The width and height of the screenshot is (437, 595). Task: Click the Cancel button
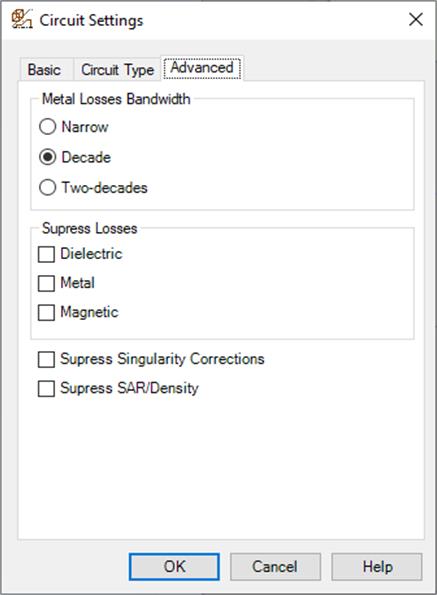(x=275, y=567)
